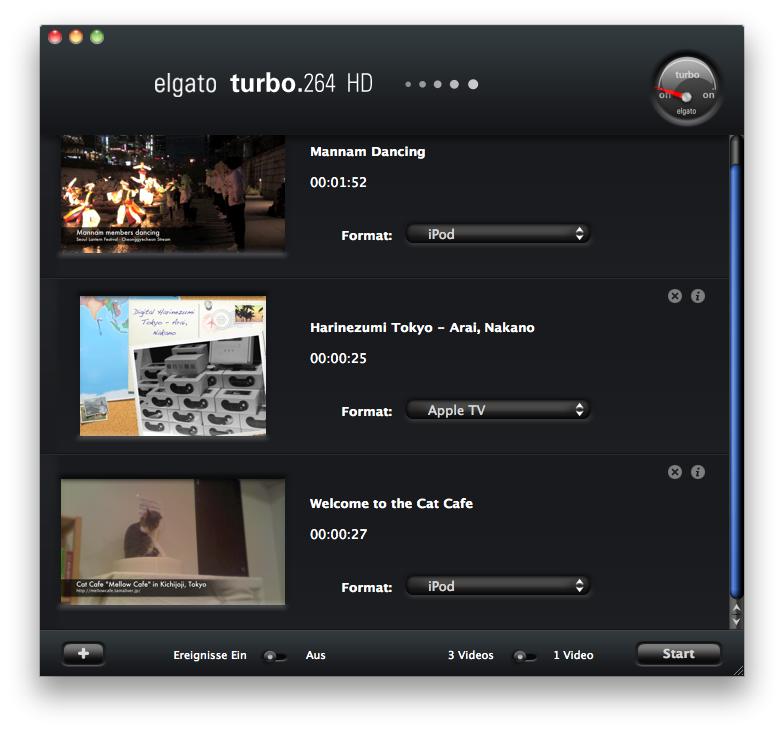Click the Harinezumi Tokyo – Arai, Nakano title
This screenshot has width=784, height=731.
(x=422, y=328)
